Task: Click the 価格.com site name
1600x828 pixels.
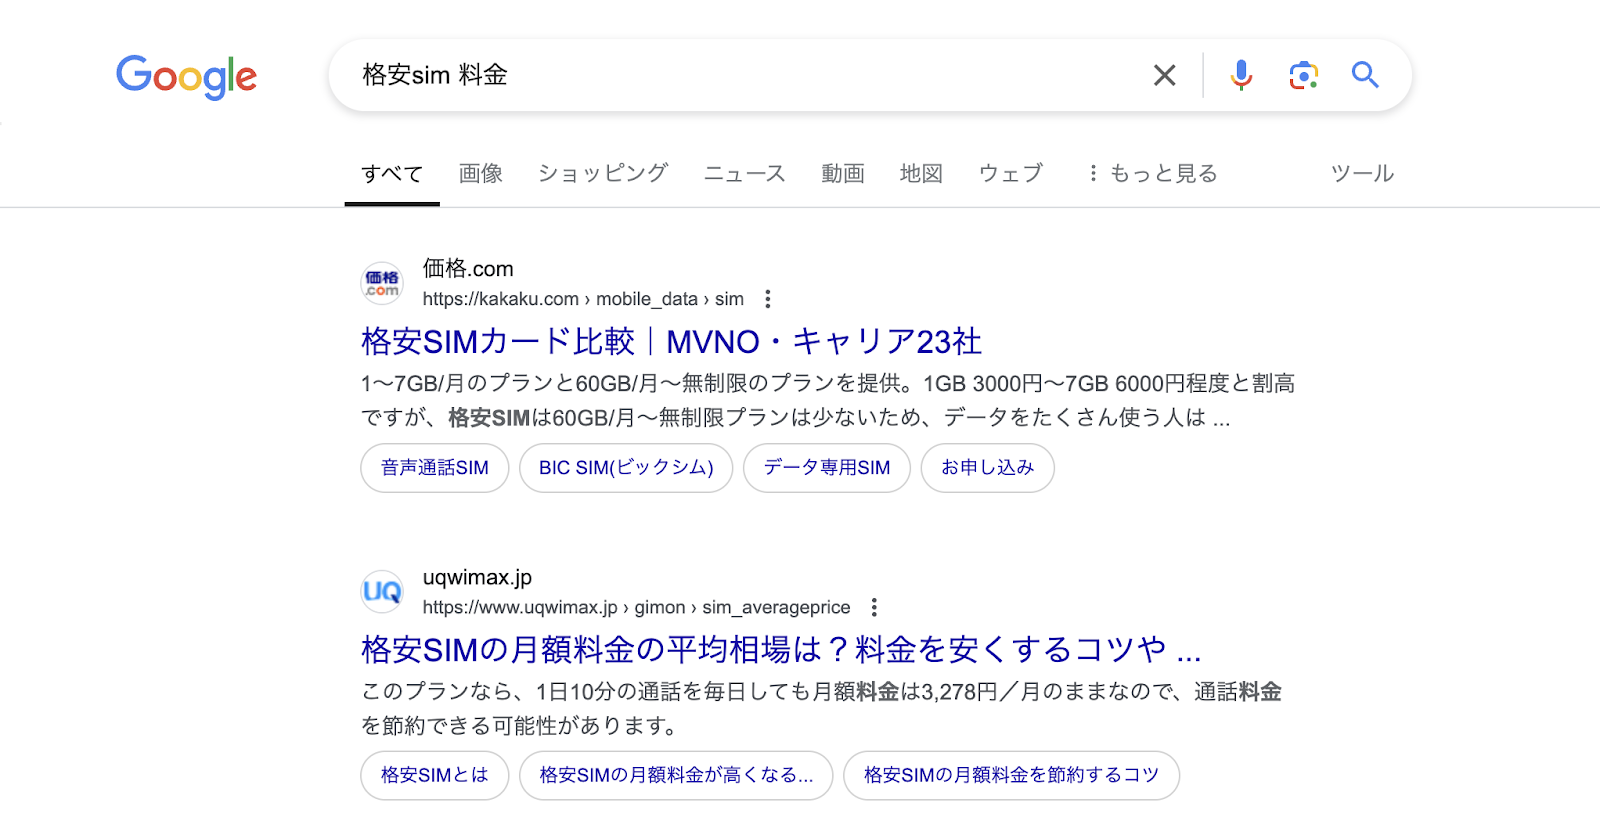Action: [468, 269]
